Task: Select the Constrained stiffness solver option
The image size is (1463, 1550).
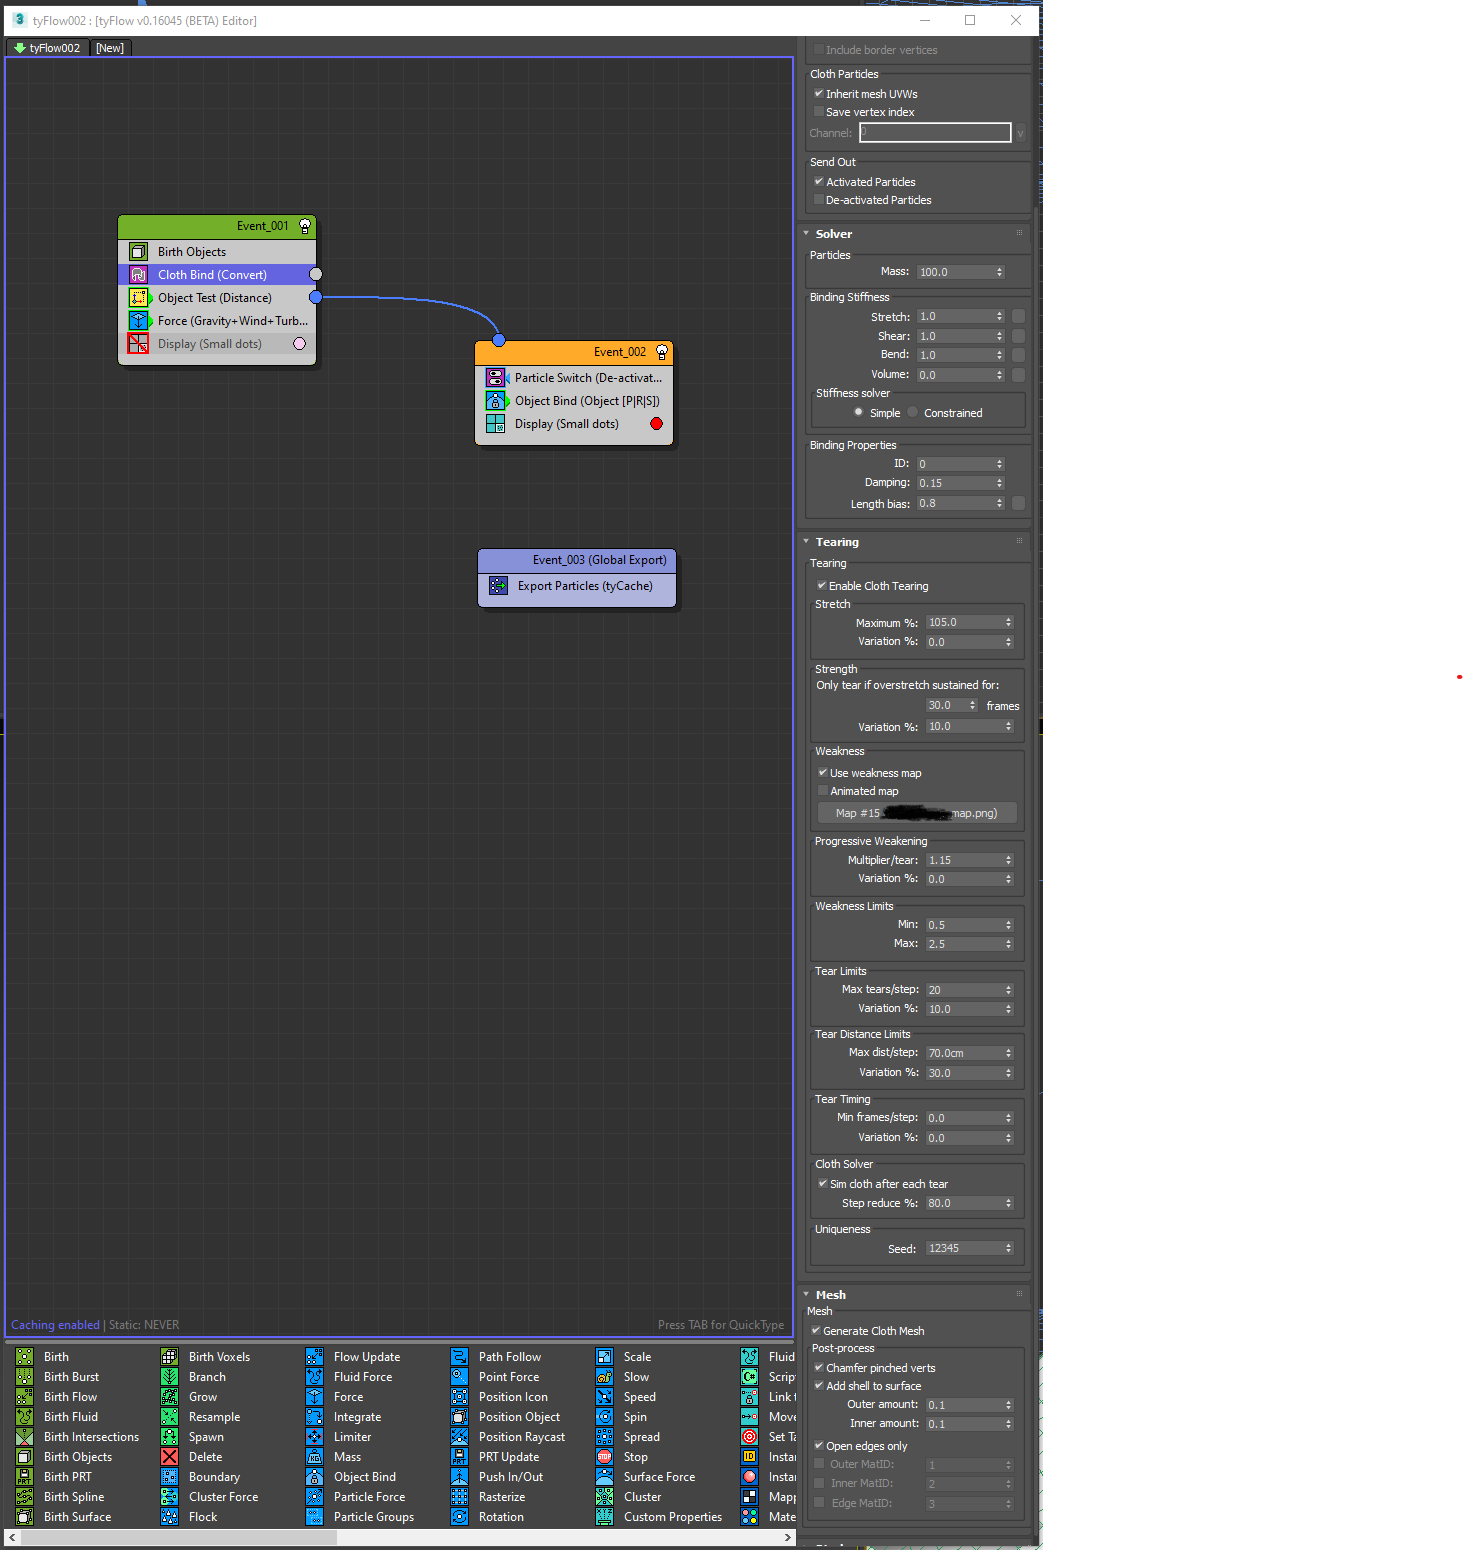Action: (913, 413)
